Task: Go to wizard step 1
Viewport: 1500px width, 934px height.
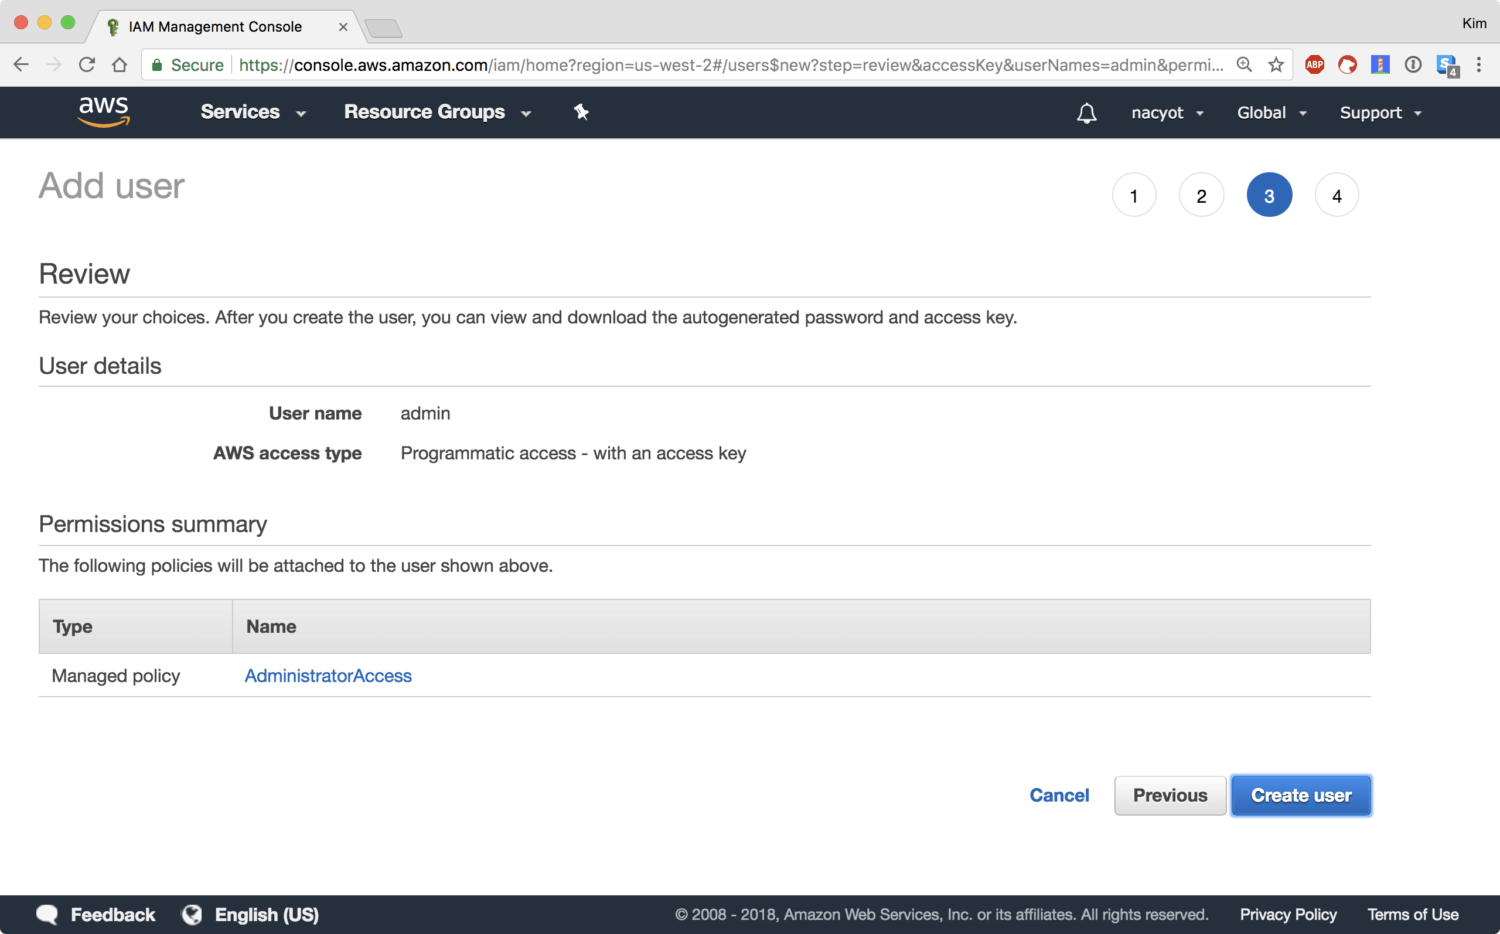Action: [x=1134, y=196]
